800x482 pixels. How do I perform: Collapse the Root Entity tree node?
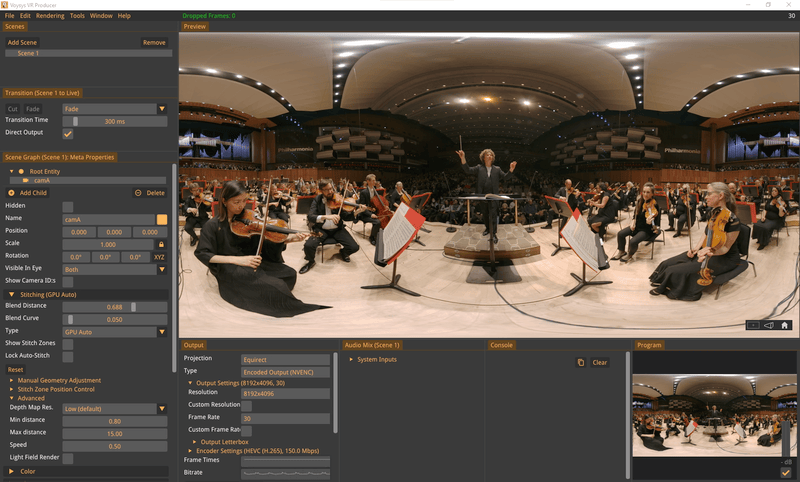[12, 171]
